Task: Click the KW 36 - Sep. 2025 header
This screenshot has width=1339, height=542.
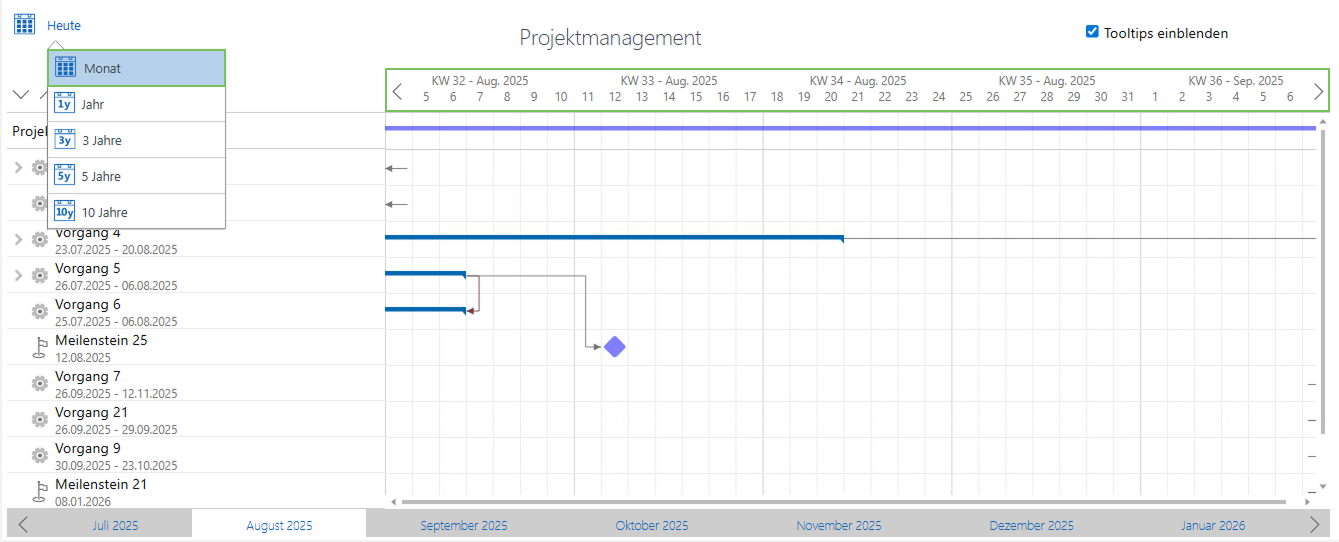Action: click(1236, 80)
